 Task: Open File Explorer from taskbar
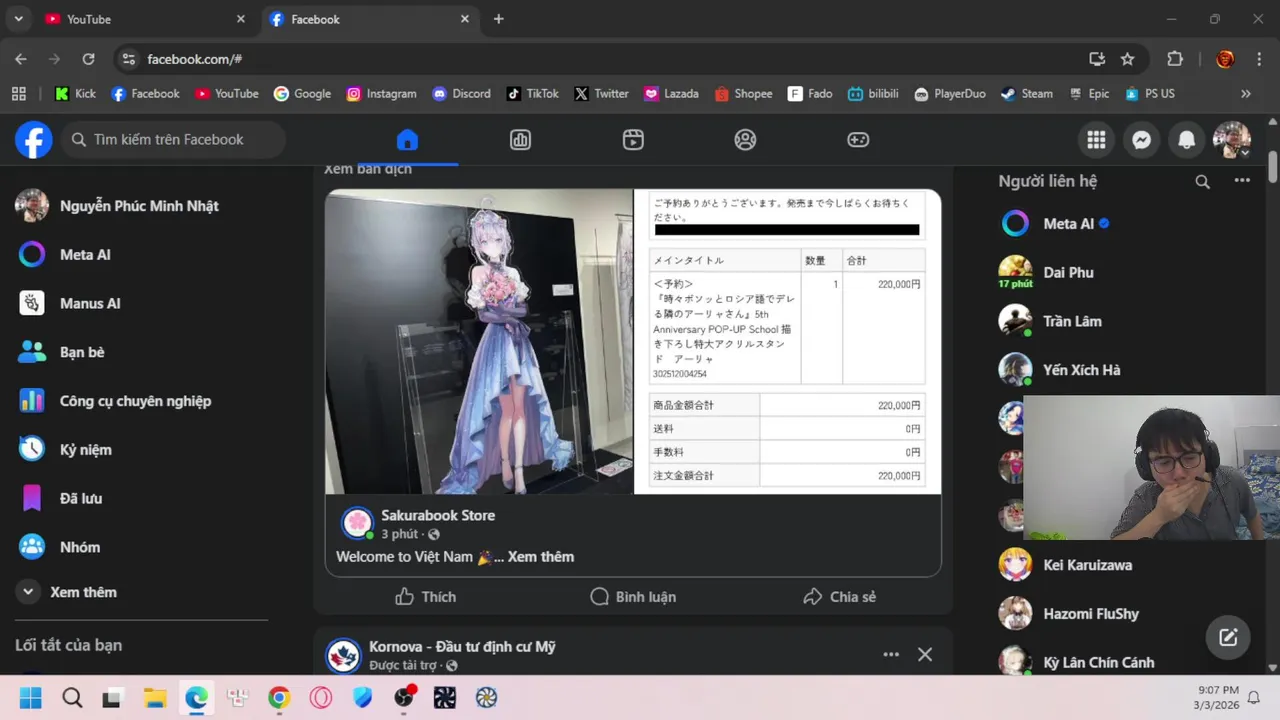[154, 697]
